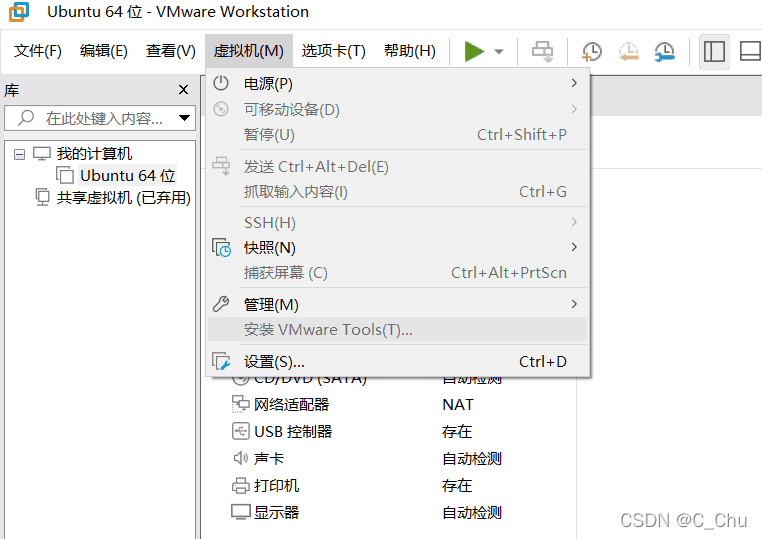Open the 选项卡(T) menu
The width and height of the screenshot is (762, 539).
tap(333, 51)
